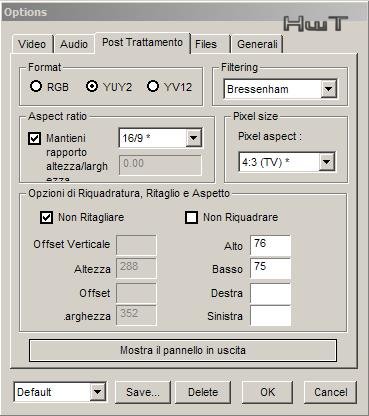Click the Save... button

(x=143, y=392)
